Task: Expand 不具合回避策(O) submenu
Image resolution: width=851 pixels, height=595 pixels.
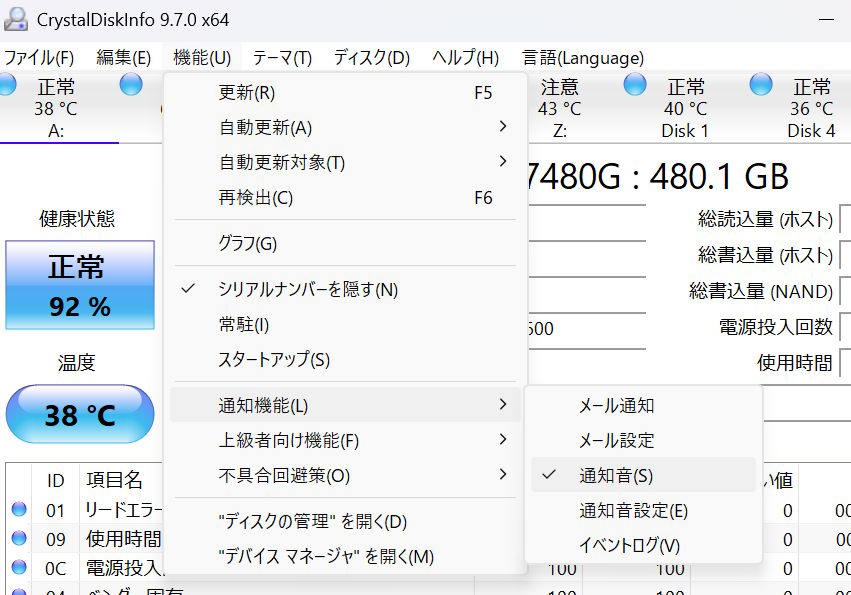Action: point(345,475)
